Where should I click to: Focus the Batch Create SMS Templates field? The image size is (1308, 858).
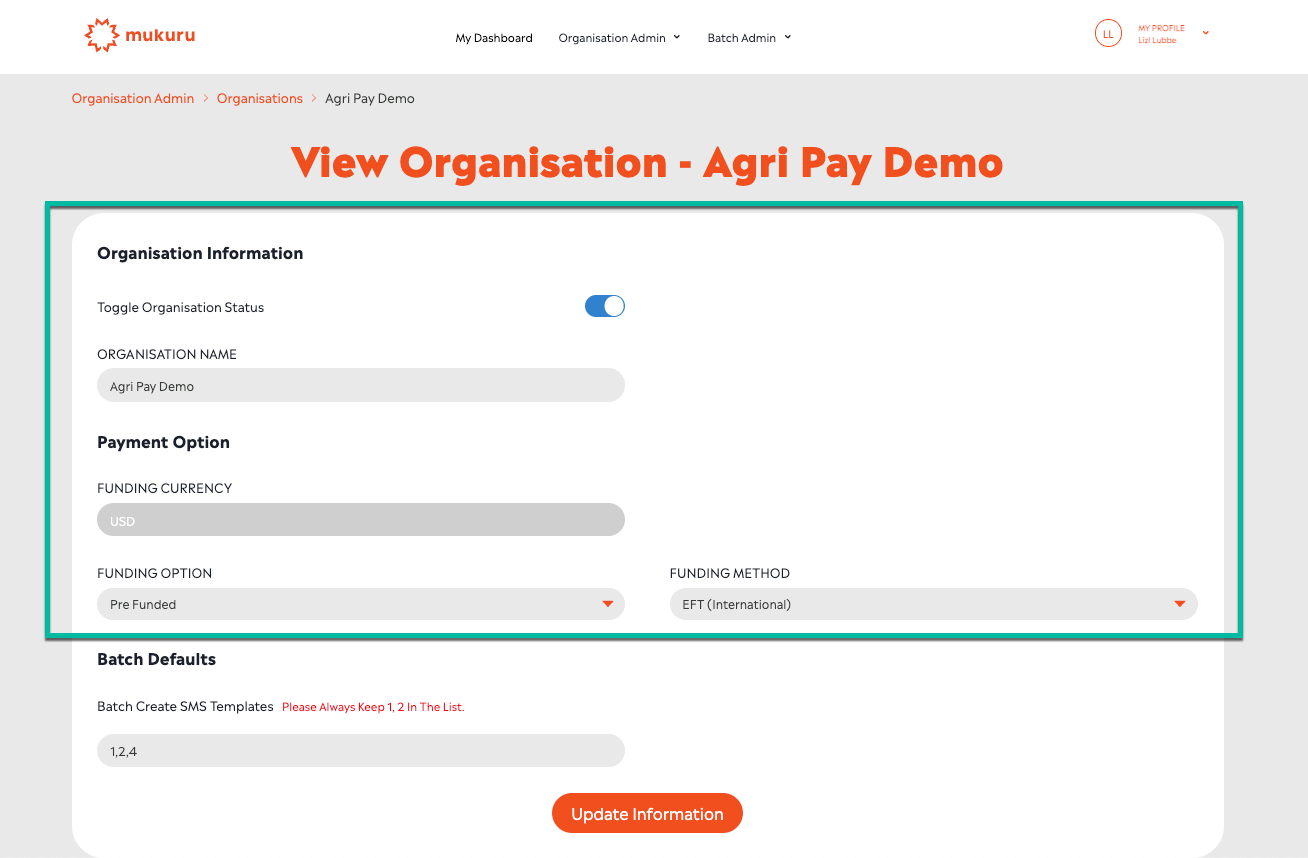pos(360,751)
